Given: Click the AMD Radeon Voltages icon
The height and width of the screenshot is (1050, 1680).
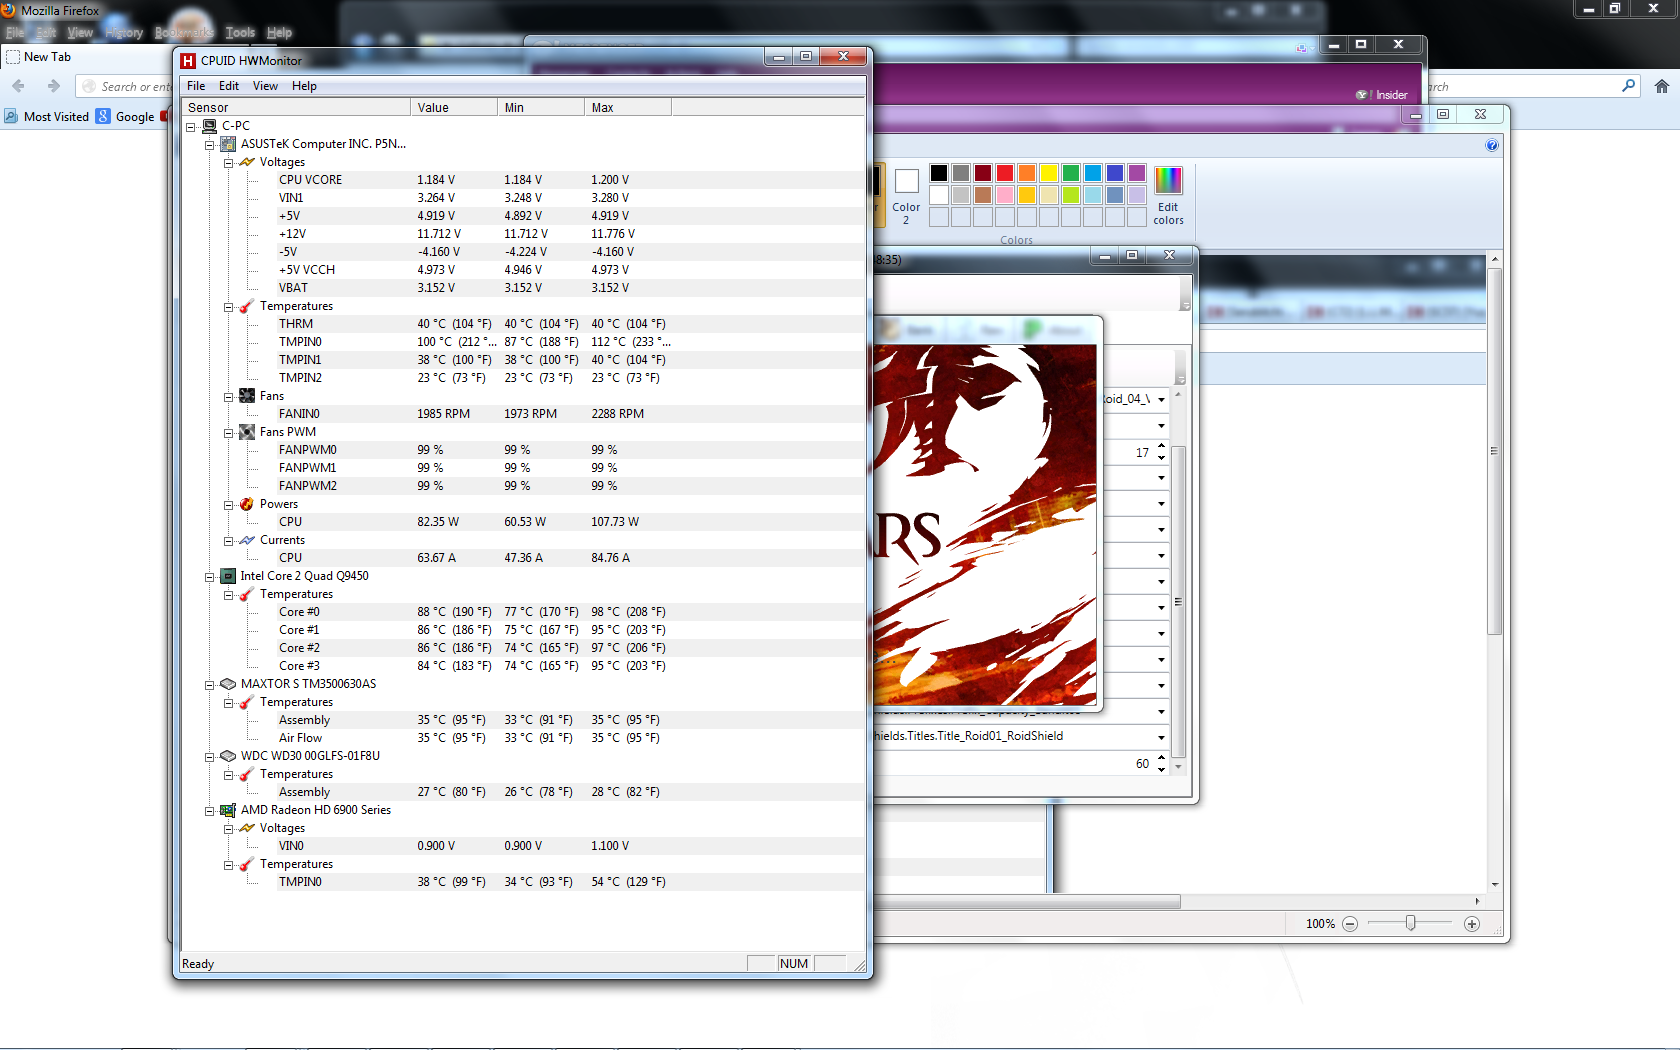Looking at the screenshot, I should 247,828.
